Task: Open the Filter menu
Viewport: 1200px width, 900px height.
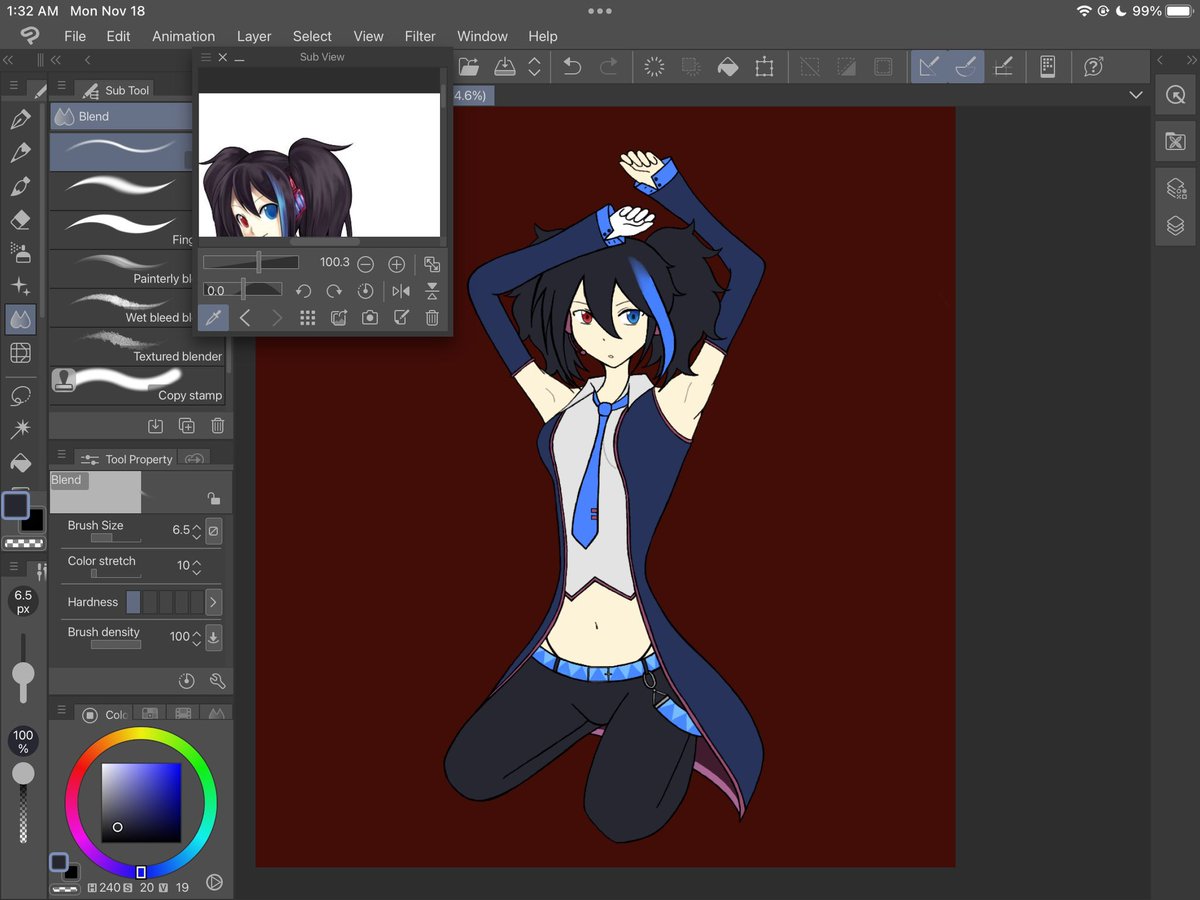Action: (x=420, y=36)
